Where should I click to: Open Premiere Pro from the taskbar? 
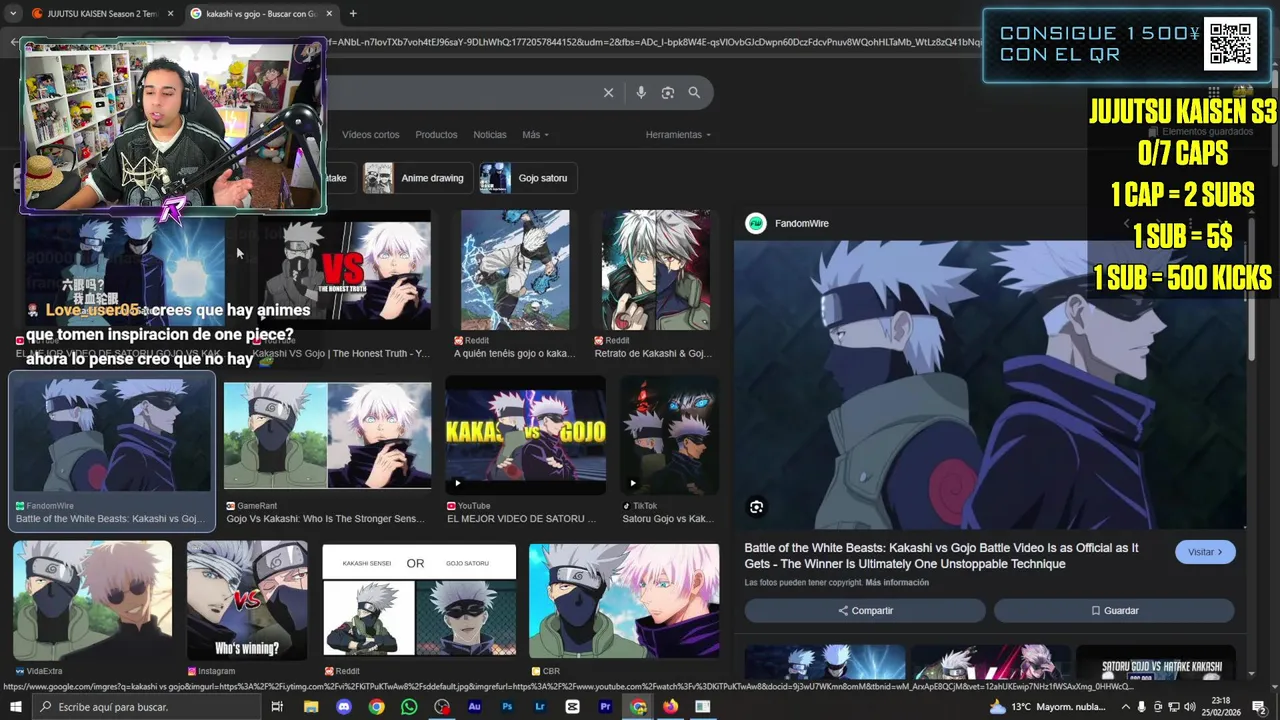(x=605, y=707)
